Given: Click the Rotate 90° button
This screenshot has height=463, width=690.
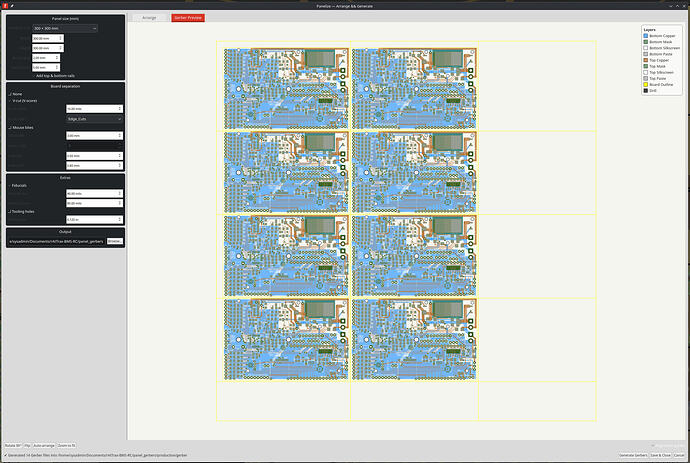Looking at the screenshot, I should tap(13, 445).
